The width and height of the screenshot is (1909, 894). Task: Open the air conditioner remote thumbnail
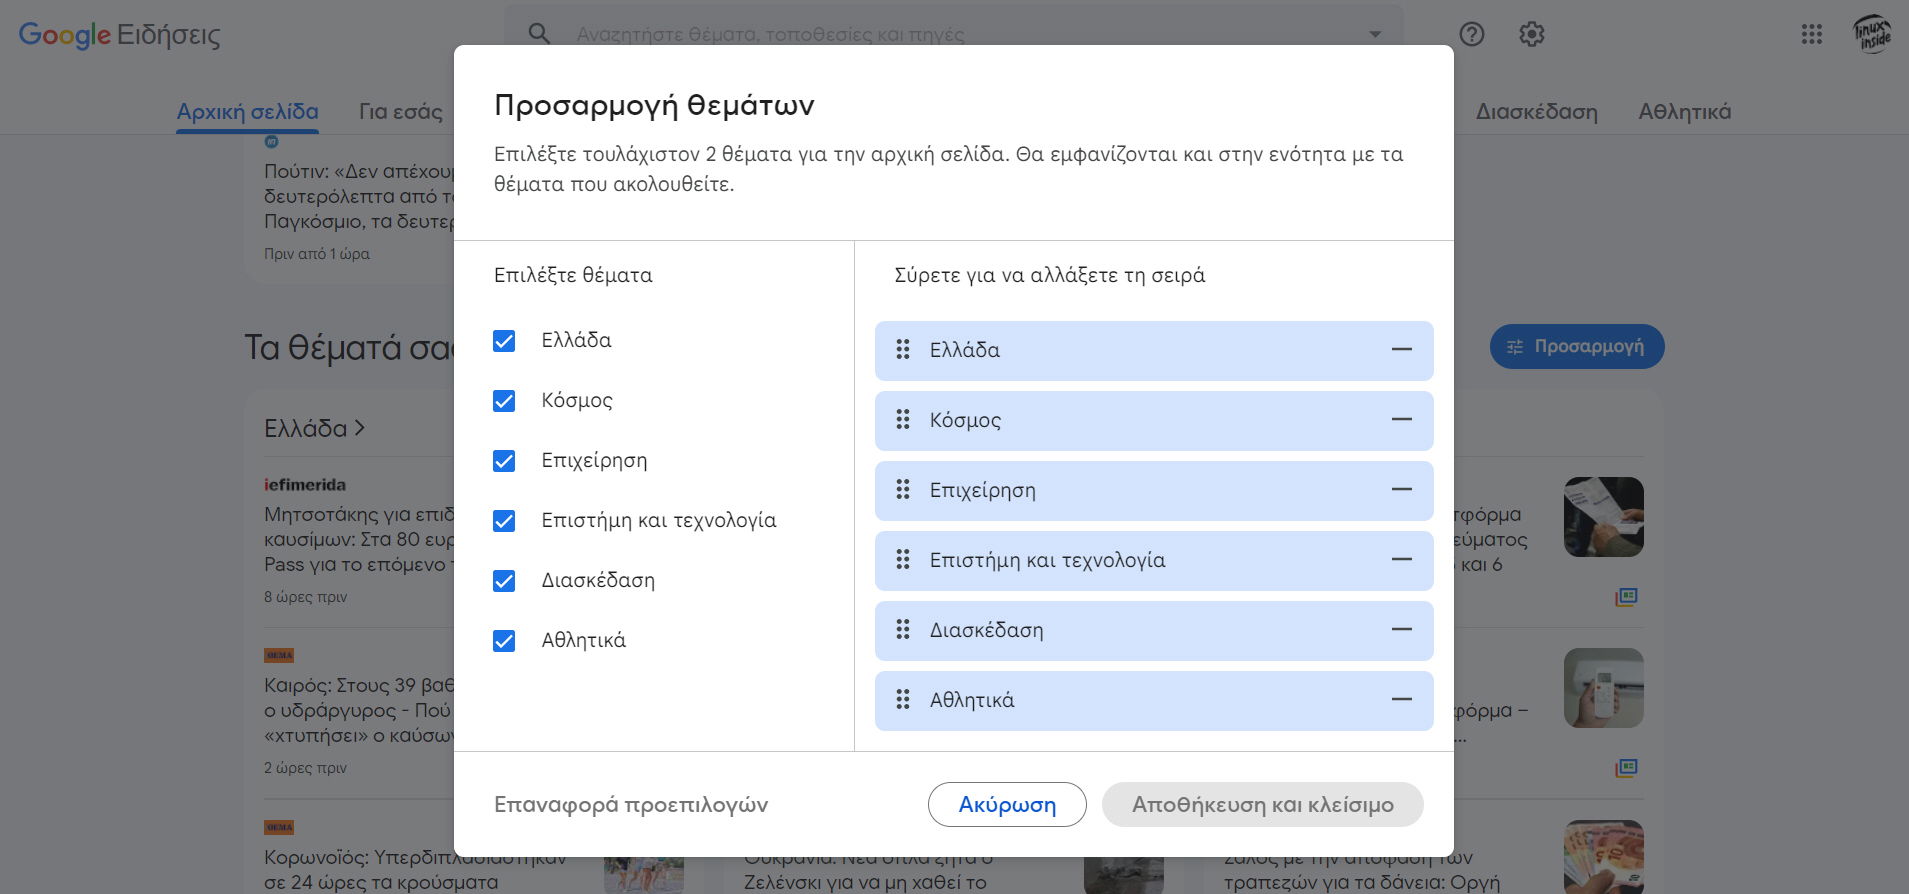click(x=1603, y=688)
